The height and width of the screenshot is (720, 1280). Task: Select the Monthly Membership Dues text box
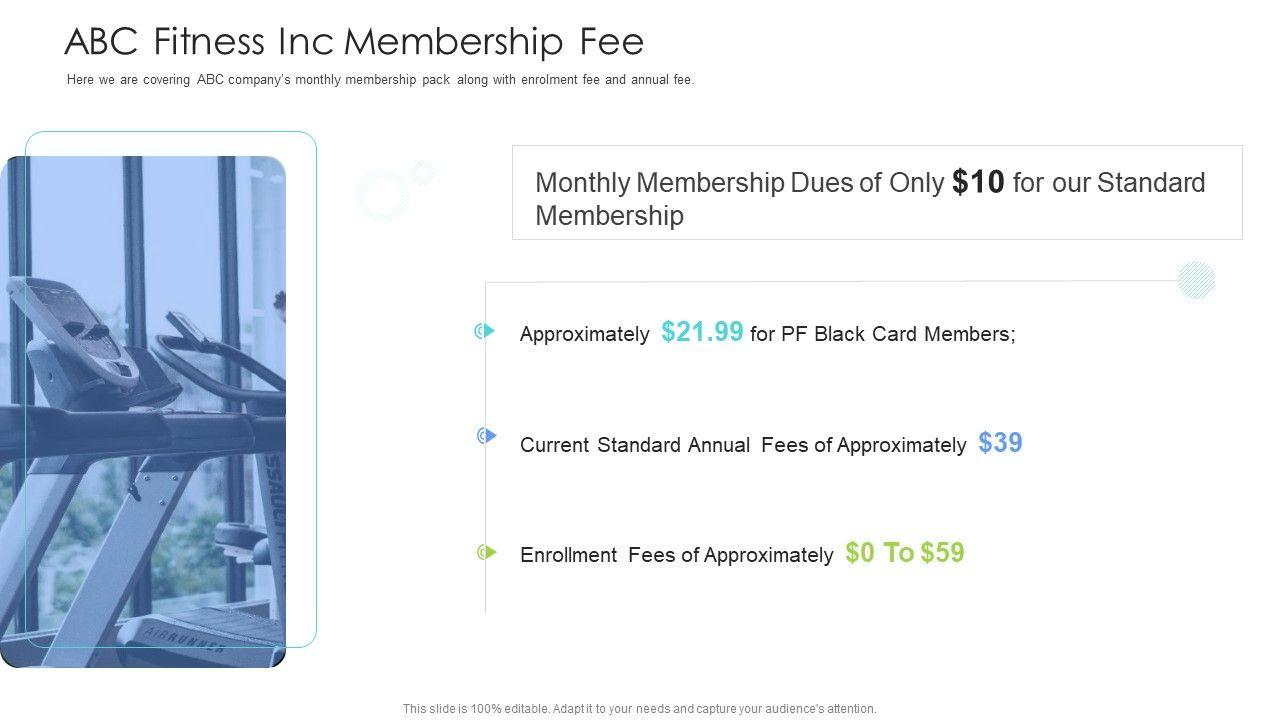pyautogui.click(x=877, y=193)
